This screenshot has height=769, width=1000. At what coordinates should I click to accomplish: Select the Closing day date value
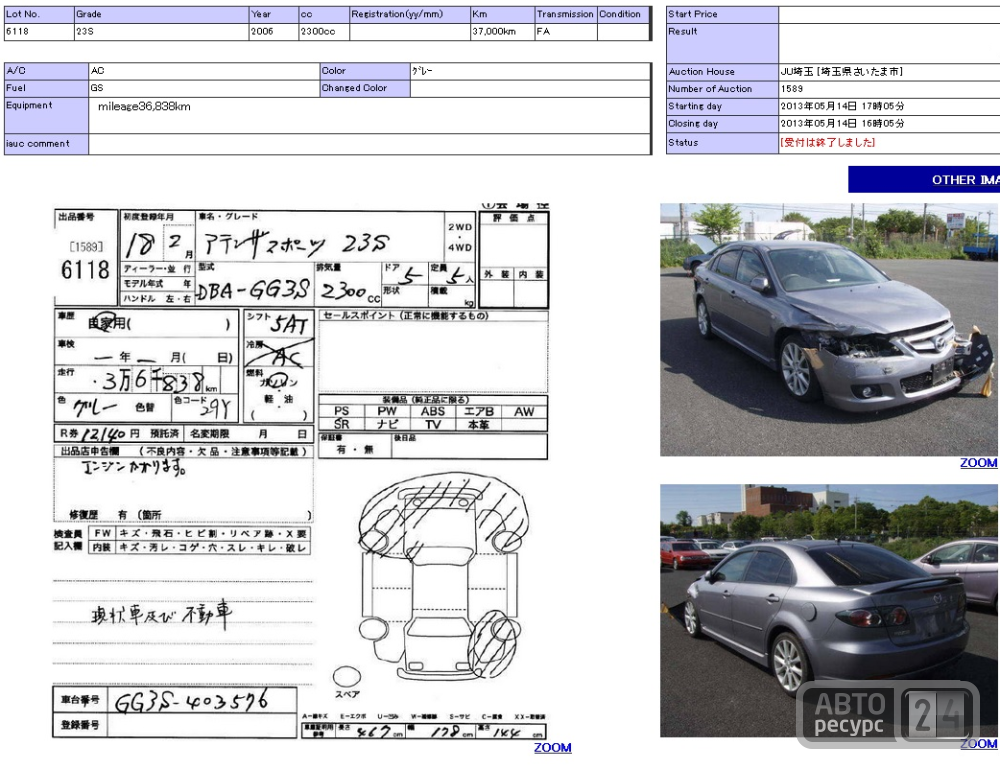(x=842, y=123)
